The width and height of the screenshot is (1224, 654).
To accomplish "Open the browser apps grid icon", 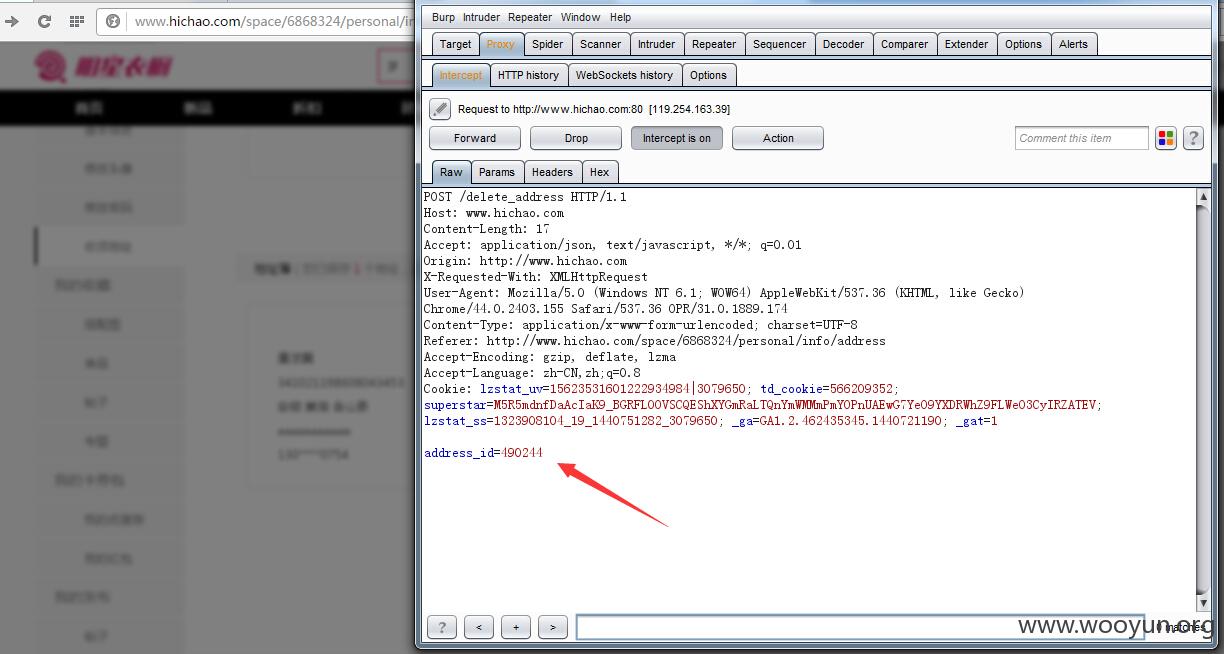I will (x=77, y=21).
